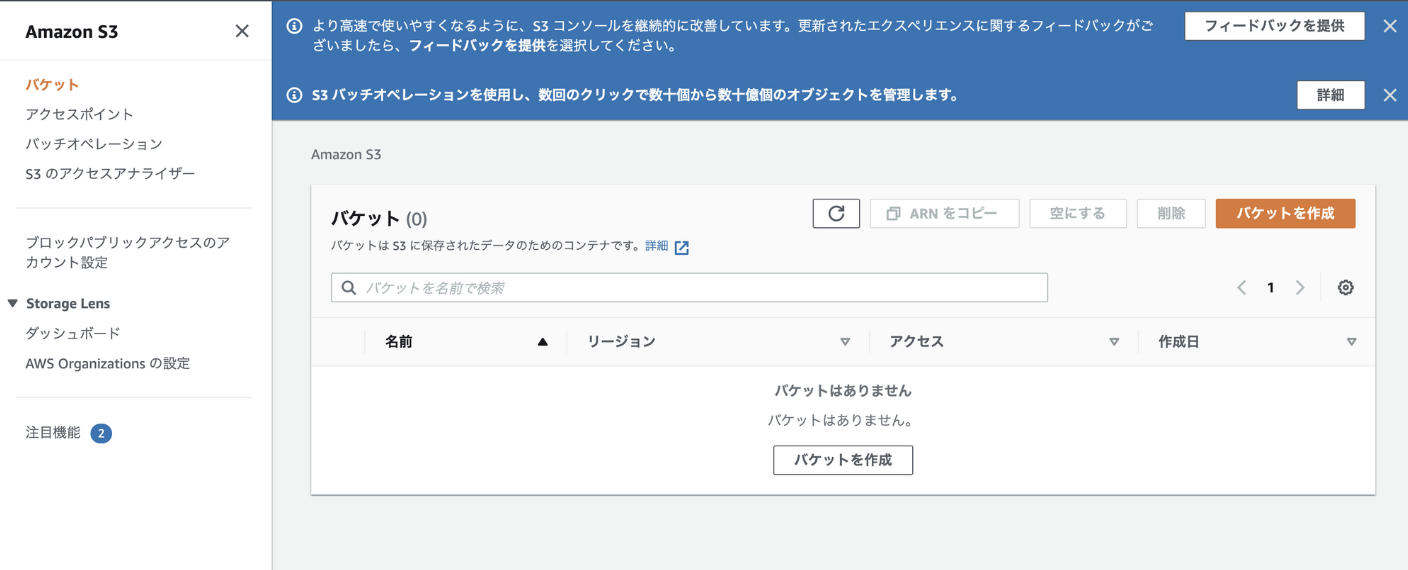Click the info icon in batch operations banner
The image size is (1408, 570).
[294, 95]
